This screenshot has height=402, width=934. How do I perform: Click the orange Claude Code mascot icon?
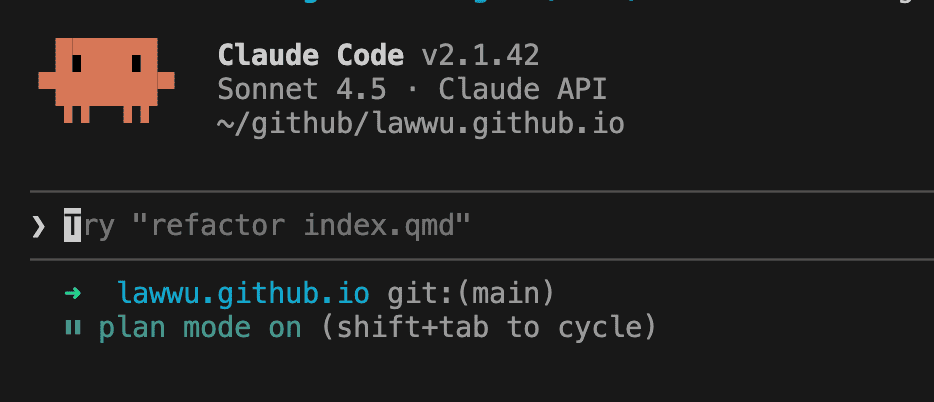107,80
